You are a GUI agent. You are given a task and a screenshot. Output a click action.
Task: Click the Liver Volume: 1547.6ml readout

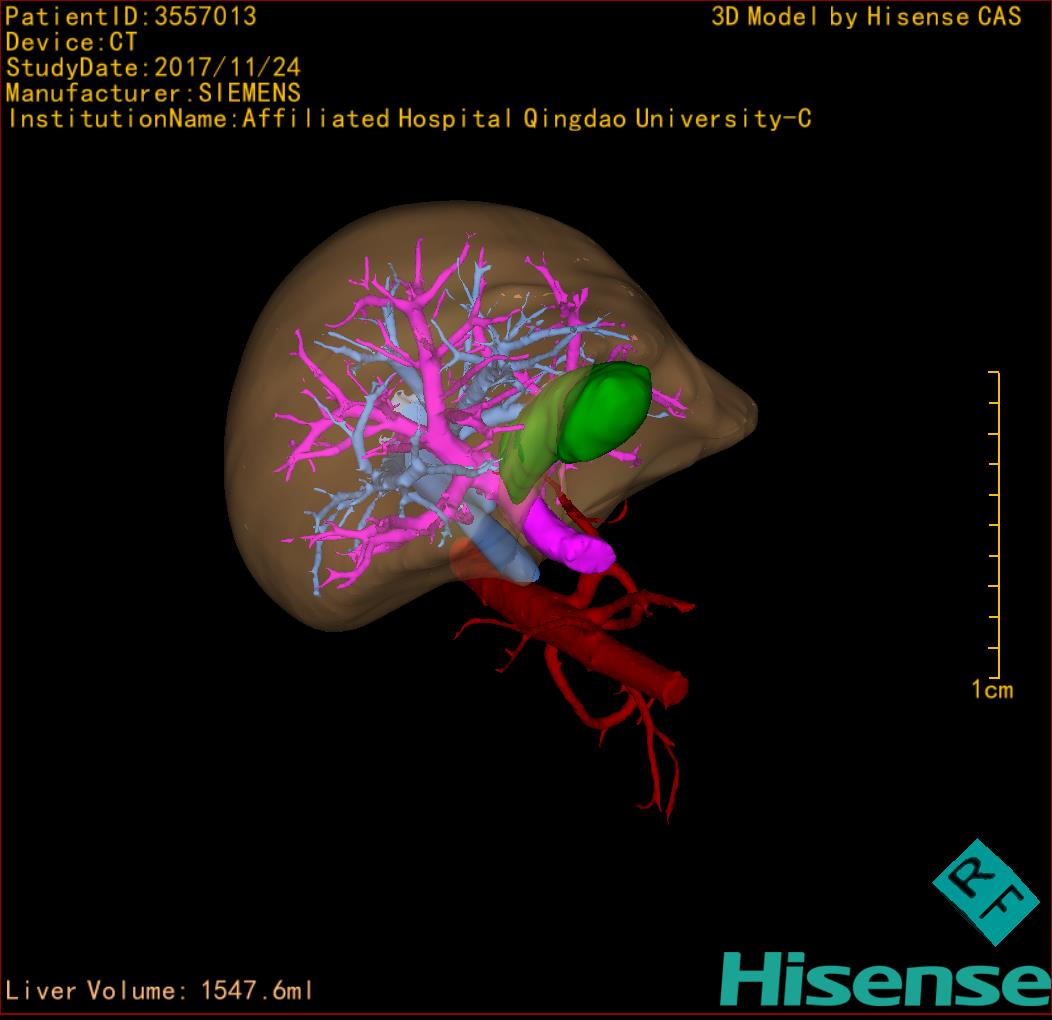pos(158,990)
